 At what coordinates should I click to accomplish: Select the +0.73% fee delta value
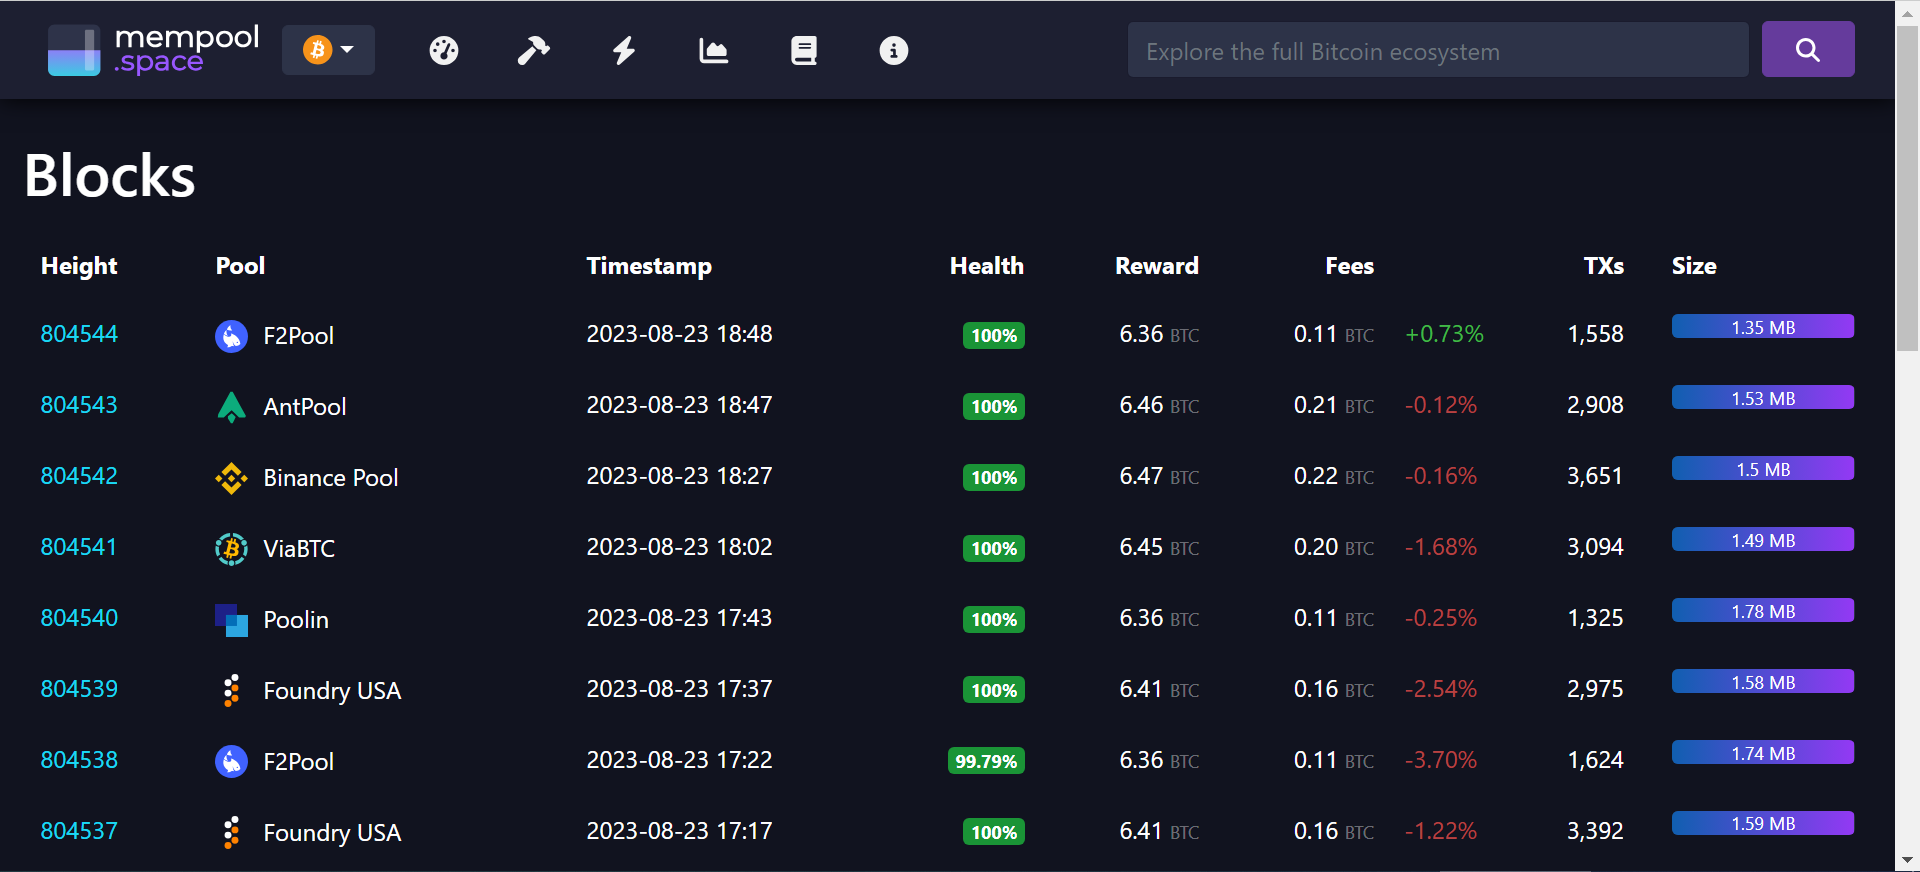tap(1444, 334)
